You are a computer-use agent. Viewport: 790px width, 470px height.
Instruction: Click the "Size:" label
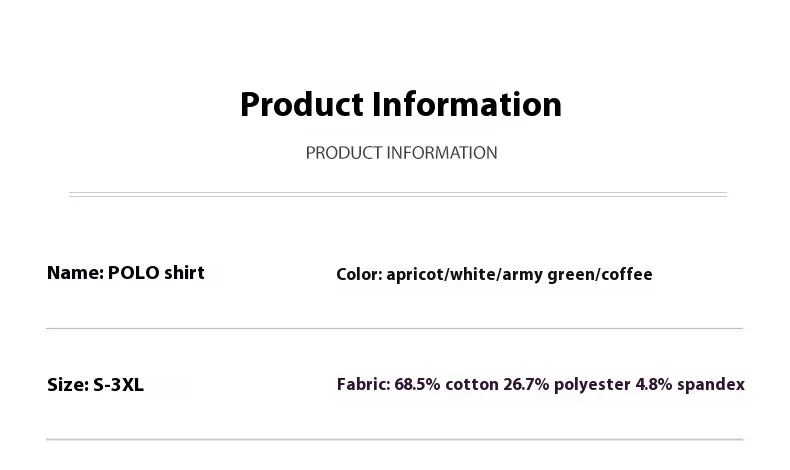pyautogui.click(x=67, y=385)
